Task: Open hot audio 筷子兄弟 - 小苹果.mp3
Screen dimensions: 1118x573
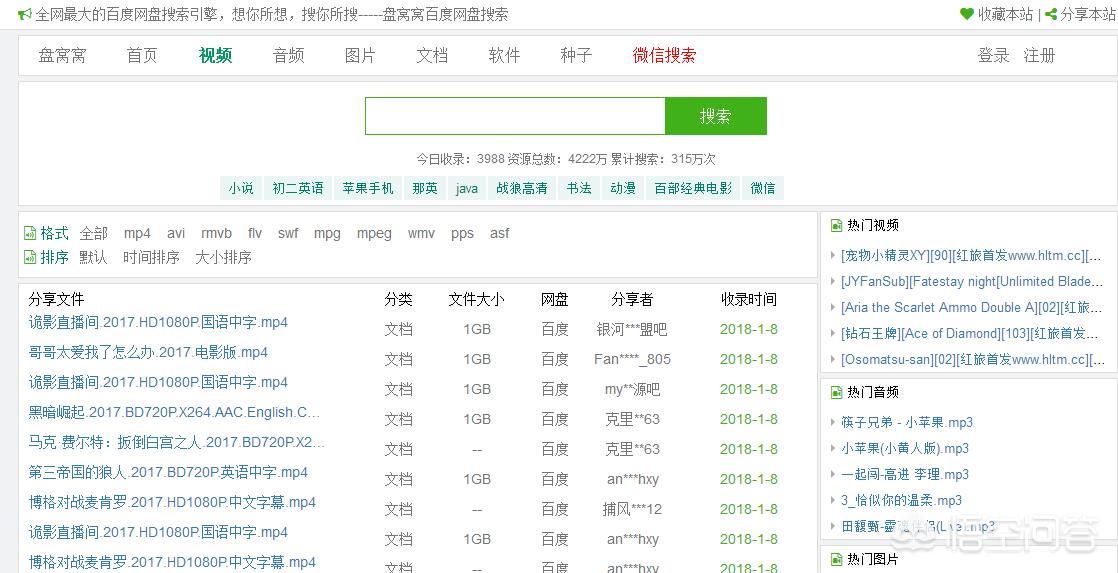Action: click(907, 423)
